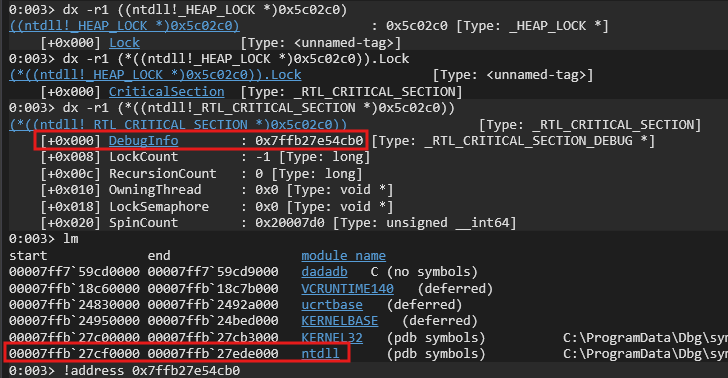
Task: Open the KERNEL32 module link
Action: [332, 338]
